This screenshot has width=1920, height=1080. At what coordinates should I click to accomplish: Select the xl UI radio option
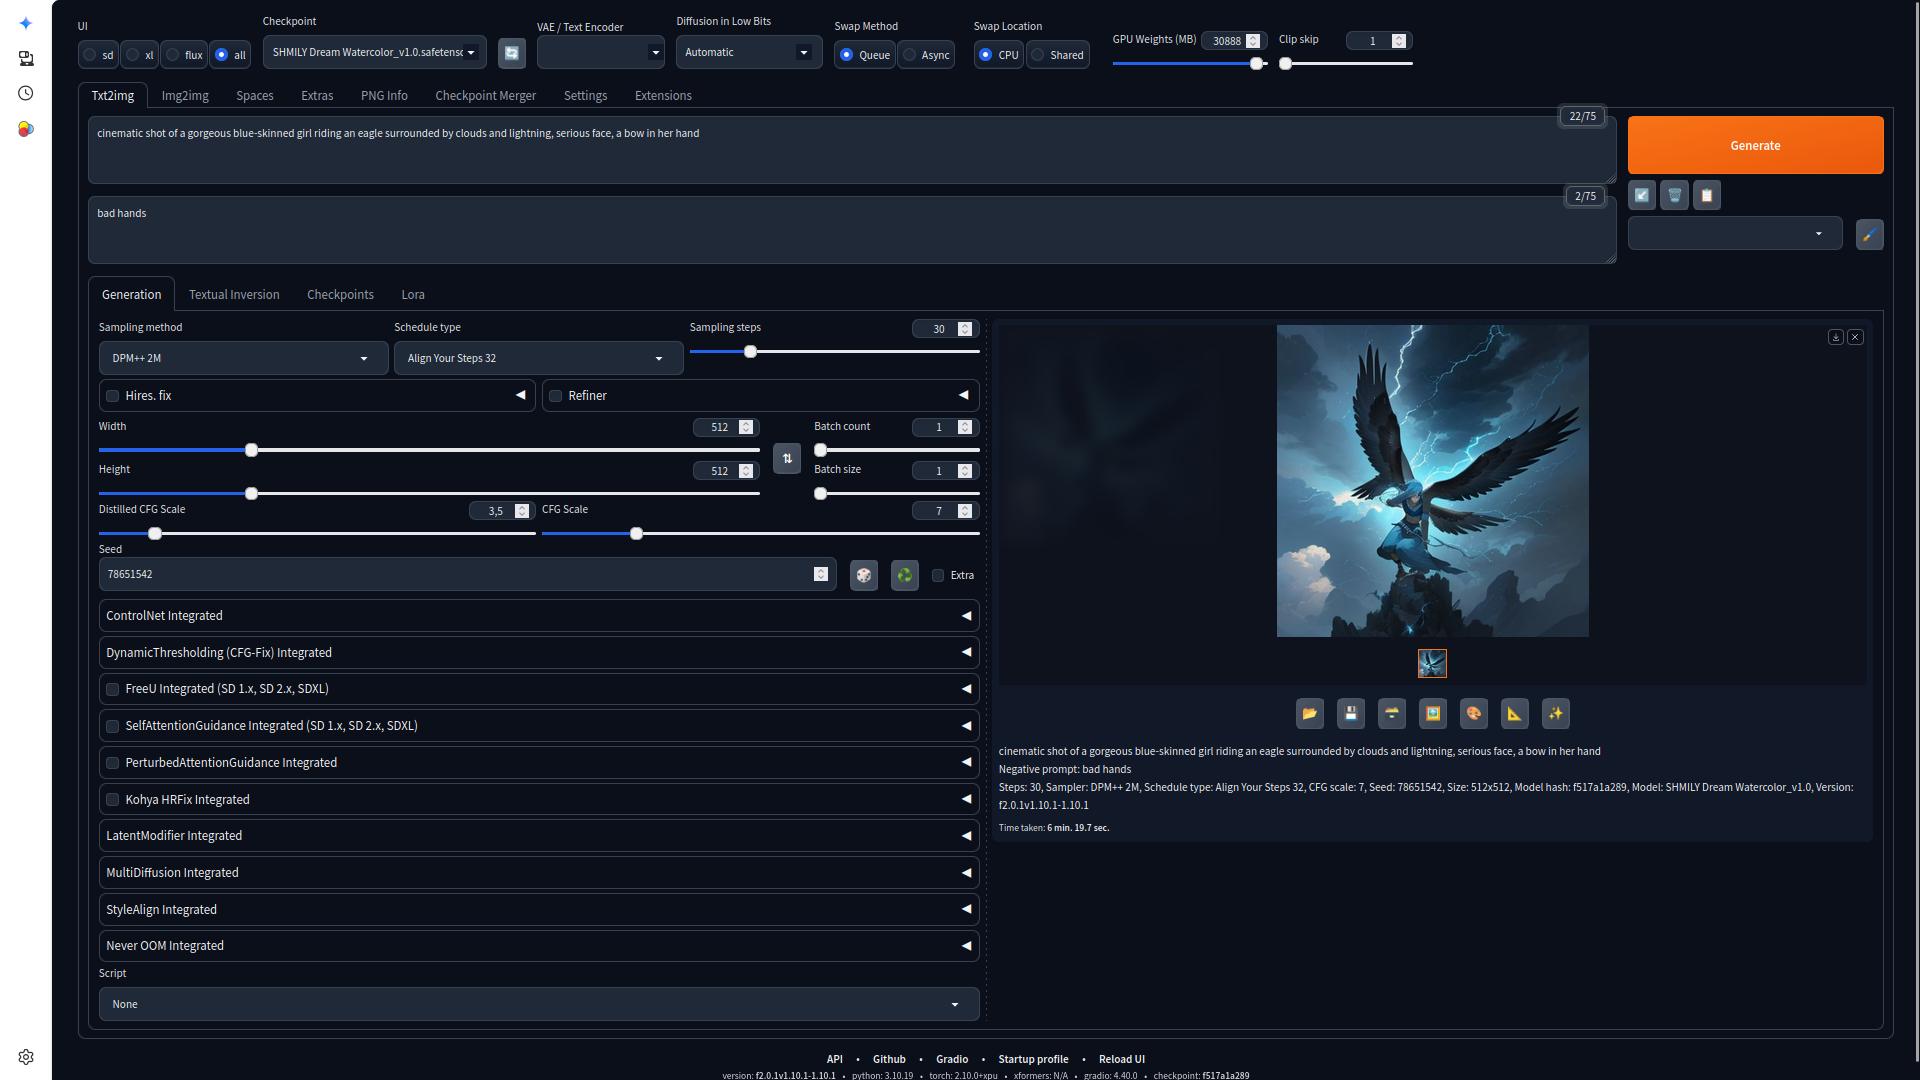140,55
